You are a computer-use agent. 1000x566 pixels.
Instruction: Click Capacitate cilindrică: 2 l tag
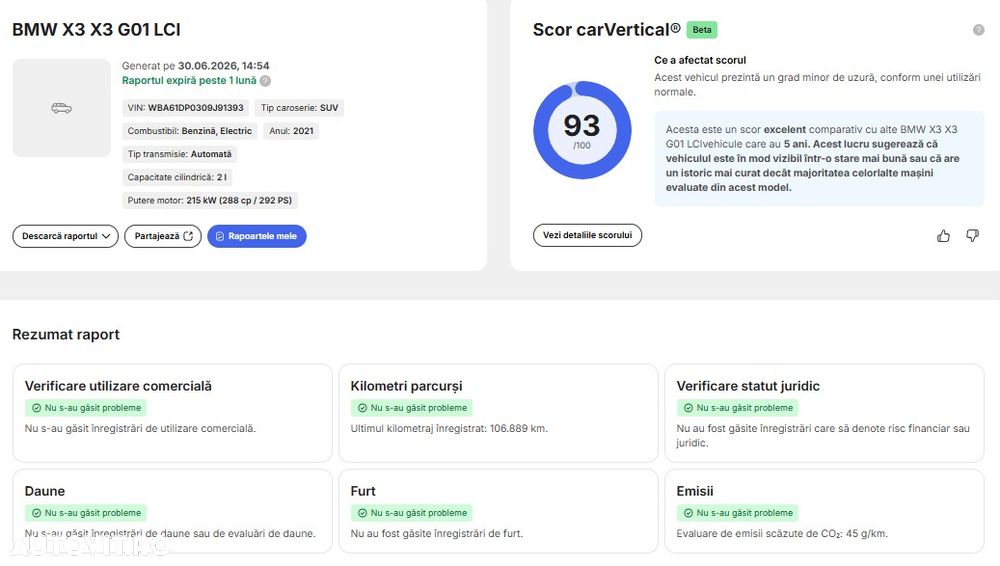pyautogui.click(x=177, y=177)
